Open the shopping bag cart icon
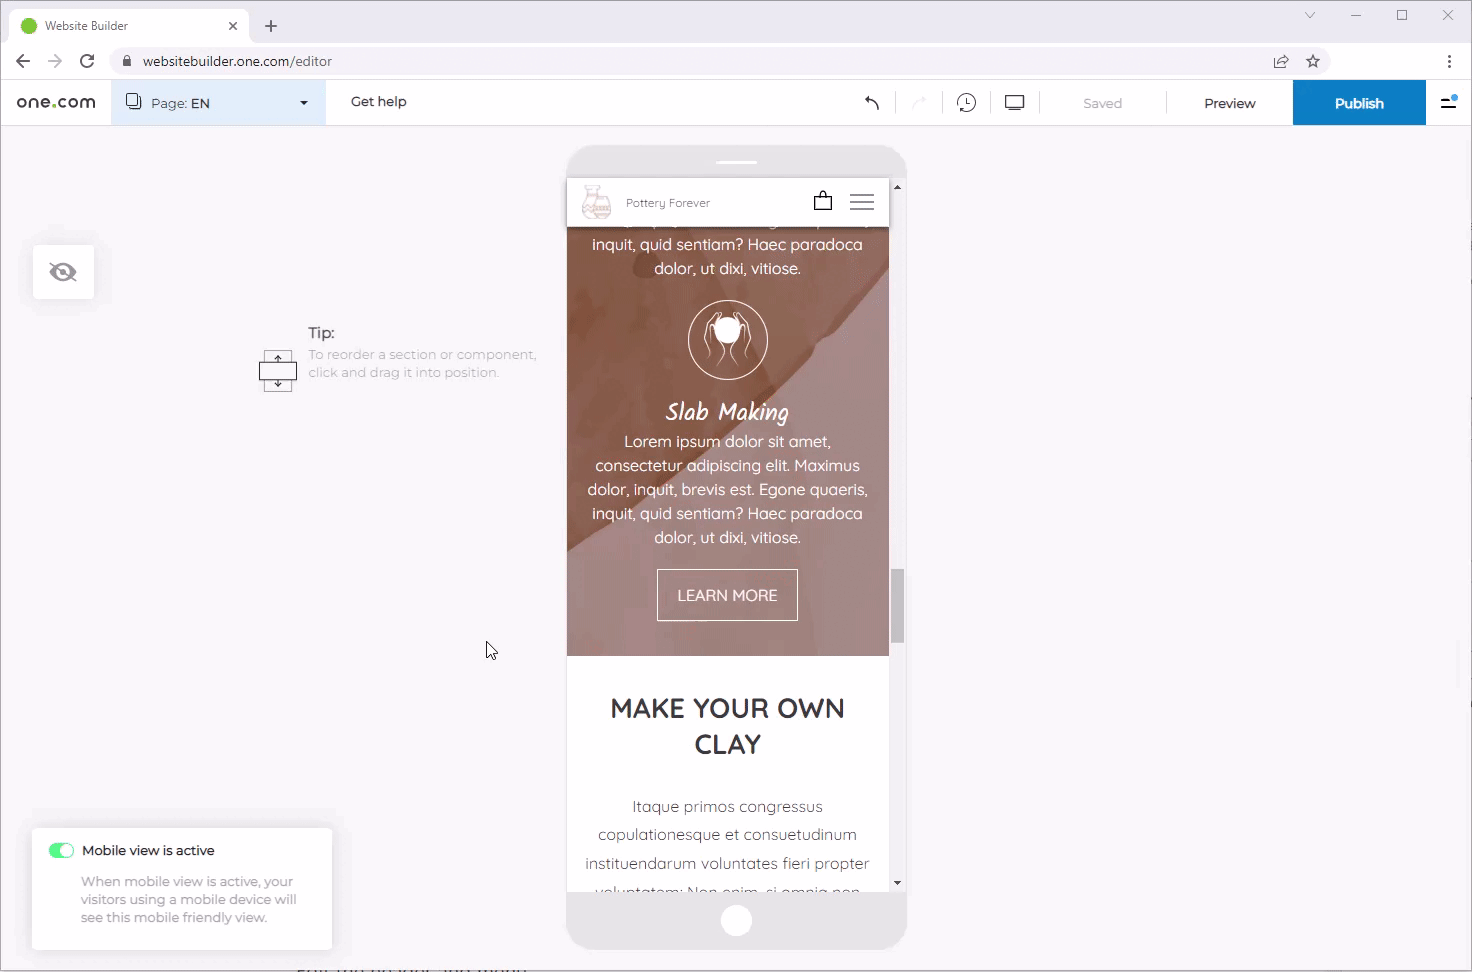1472x972 pixels. click(823, 201)
